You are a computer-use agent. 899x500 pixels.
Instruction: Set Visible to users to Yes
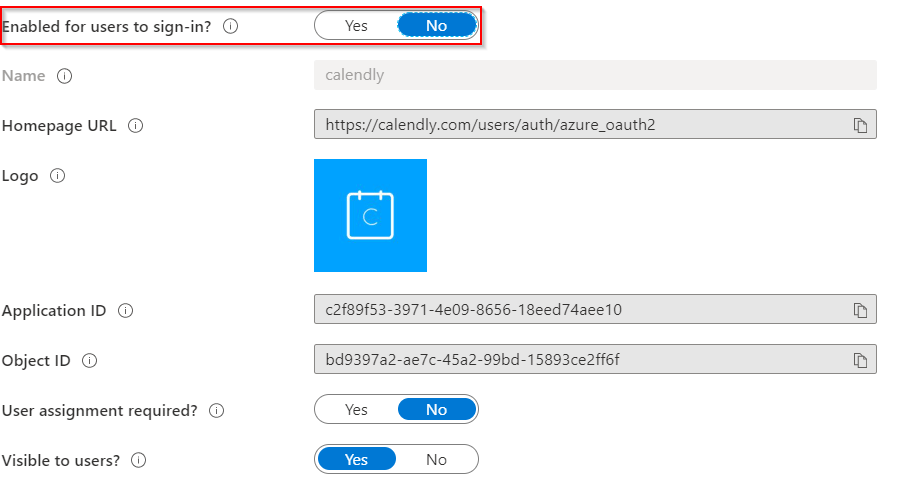[356, 460]
